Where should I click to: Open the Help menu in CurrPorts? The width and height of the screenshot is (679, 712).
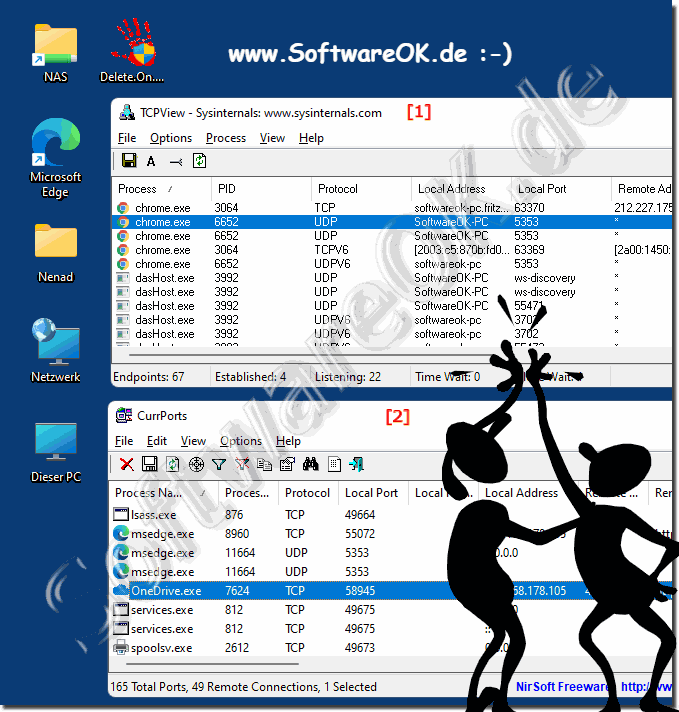tap(288, 440)
